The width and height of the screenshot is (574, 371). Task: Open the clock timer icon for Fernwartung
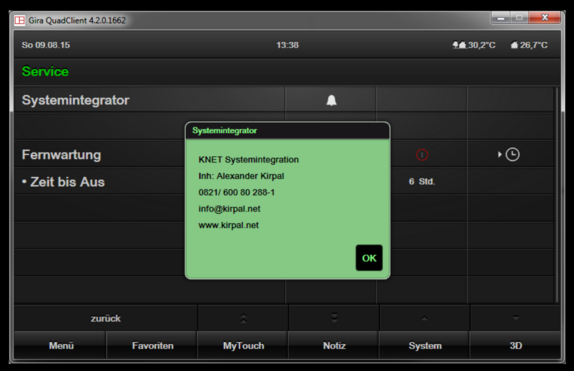coord(512,154)
